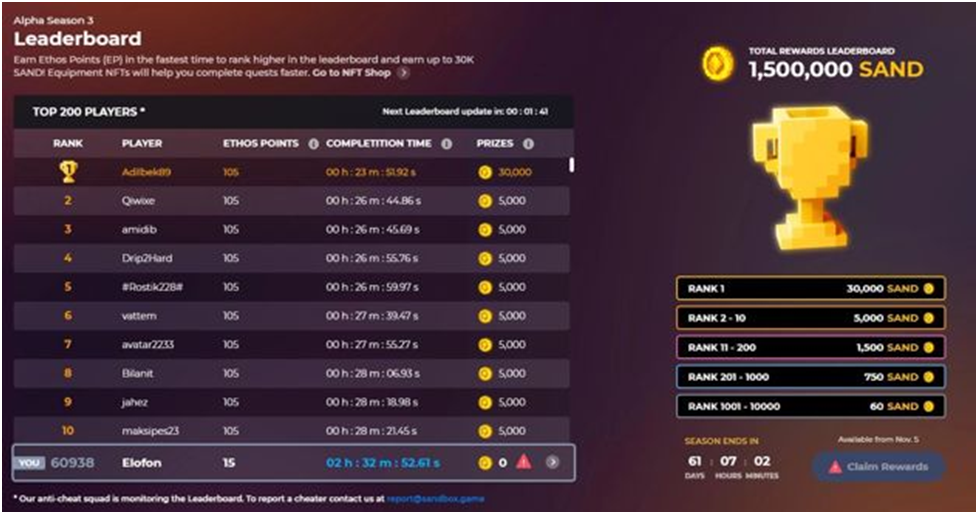Screen dimensions: 978x514
Task: Click the leaderboard scrollbar thumb
Action: pyautogui.click(x=571, y=165)
